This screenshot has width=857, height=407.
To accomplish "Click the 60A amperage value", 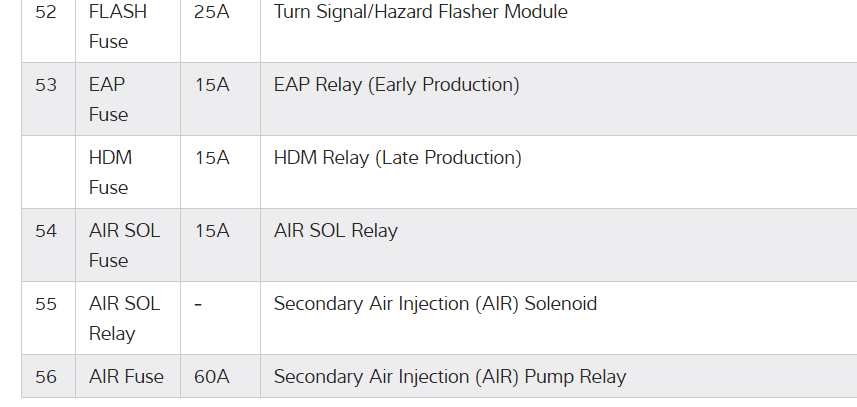I will [212, 377].
